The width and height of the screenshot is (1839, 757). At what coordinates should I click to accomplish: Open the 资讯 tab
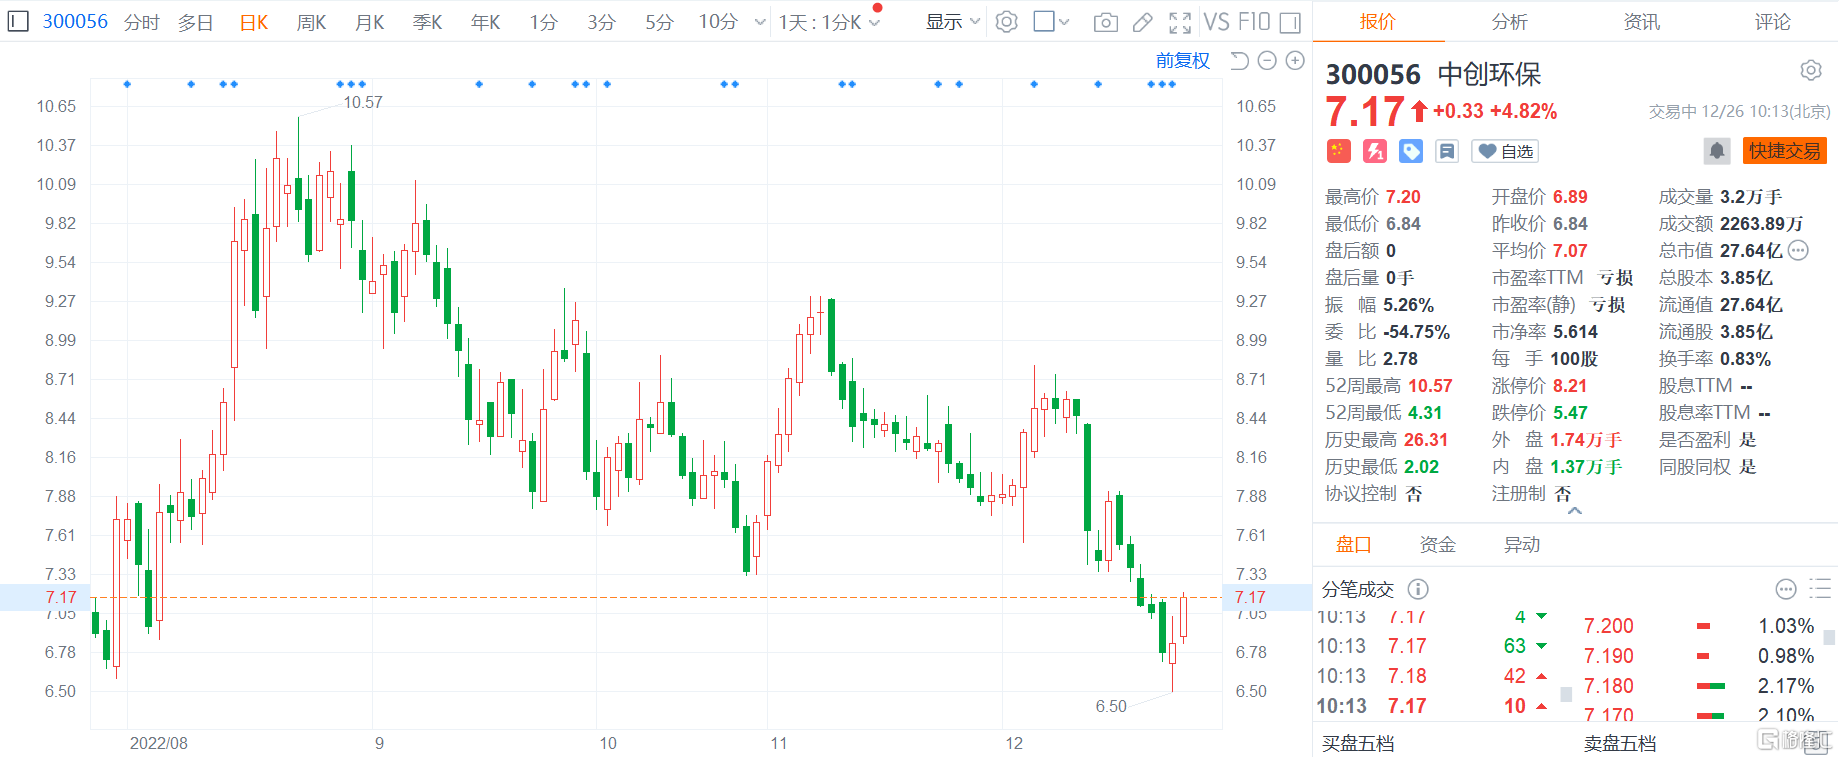(x=1641, y=22)
